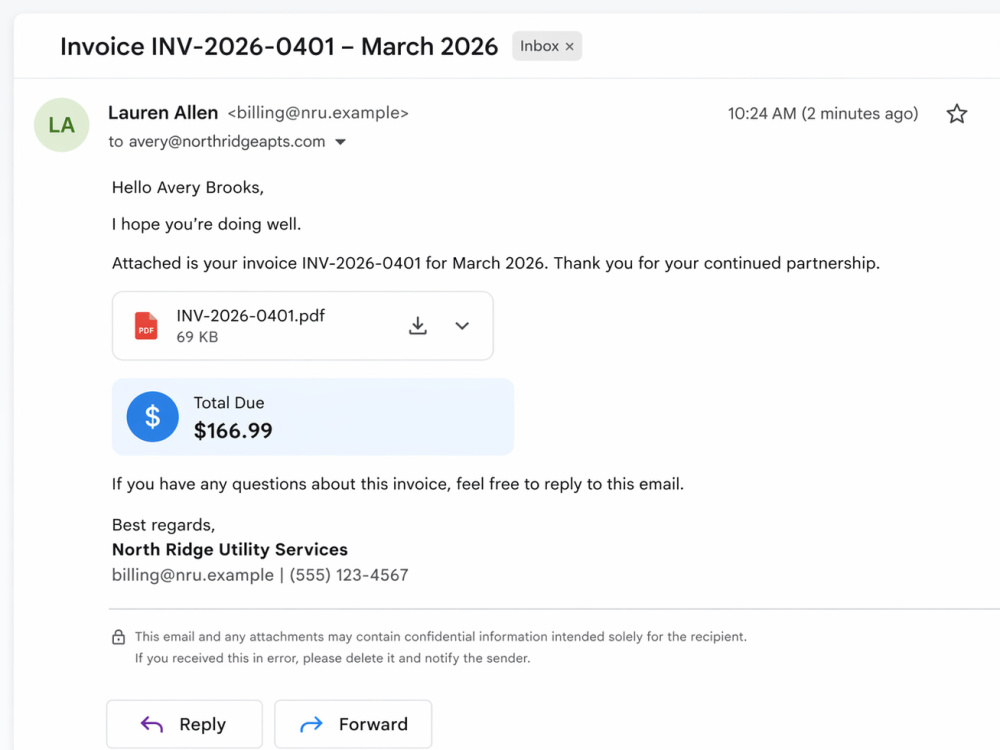Click the Inbox label chip

547,47
